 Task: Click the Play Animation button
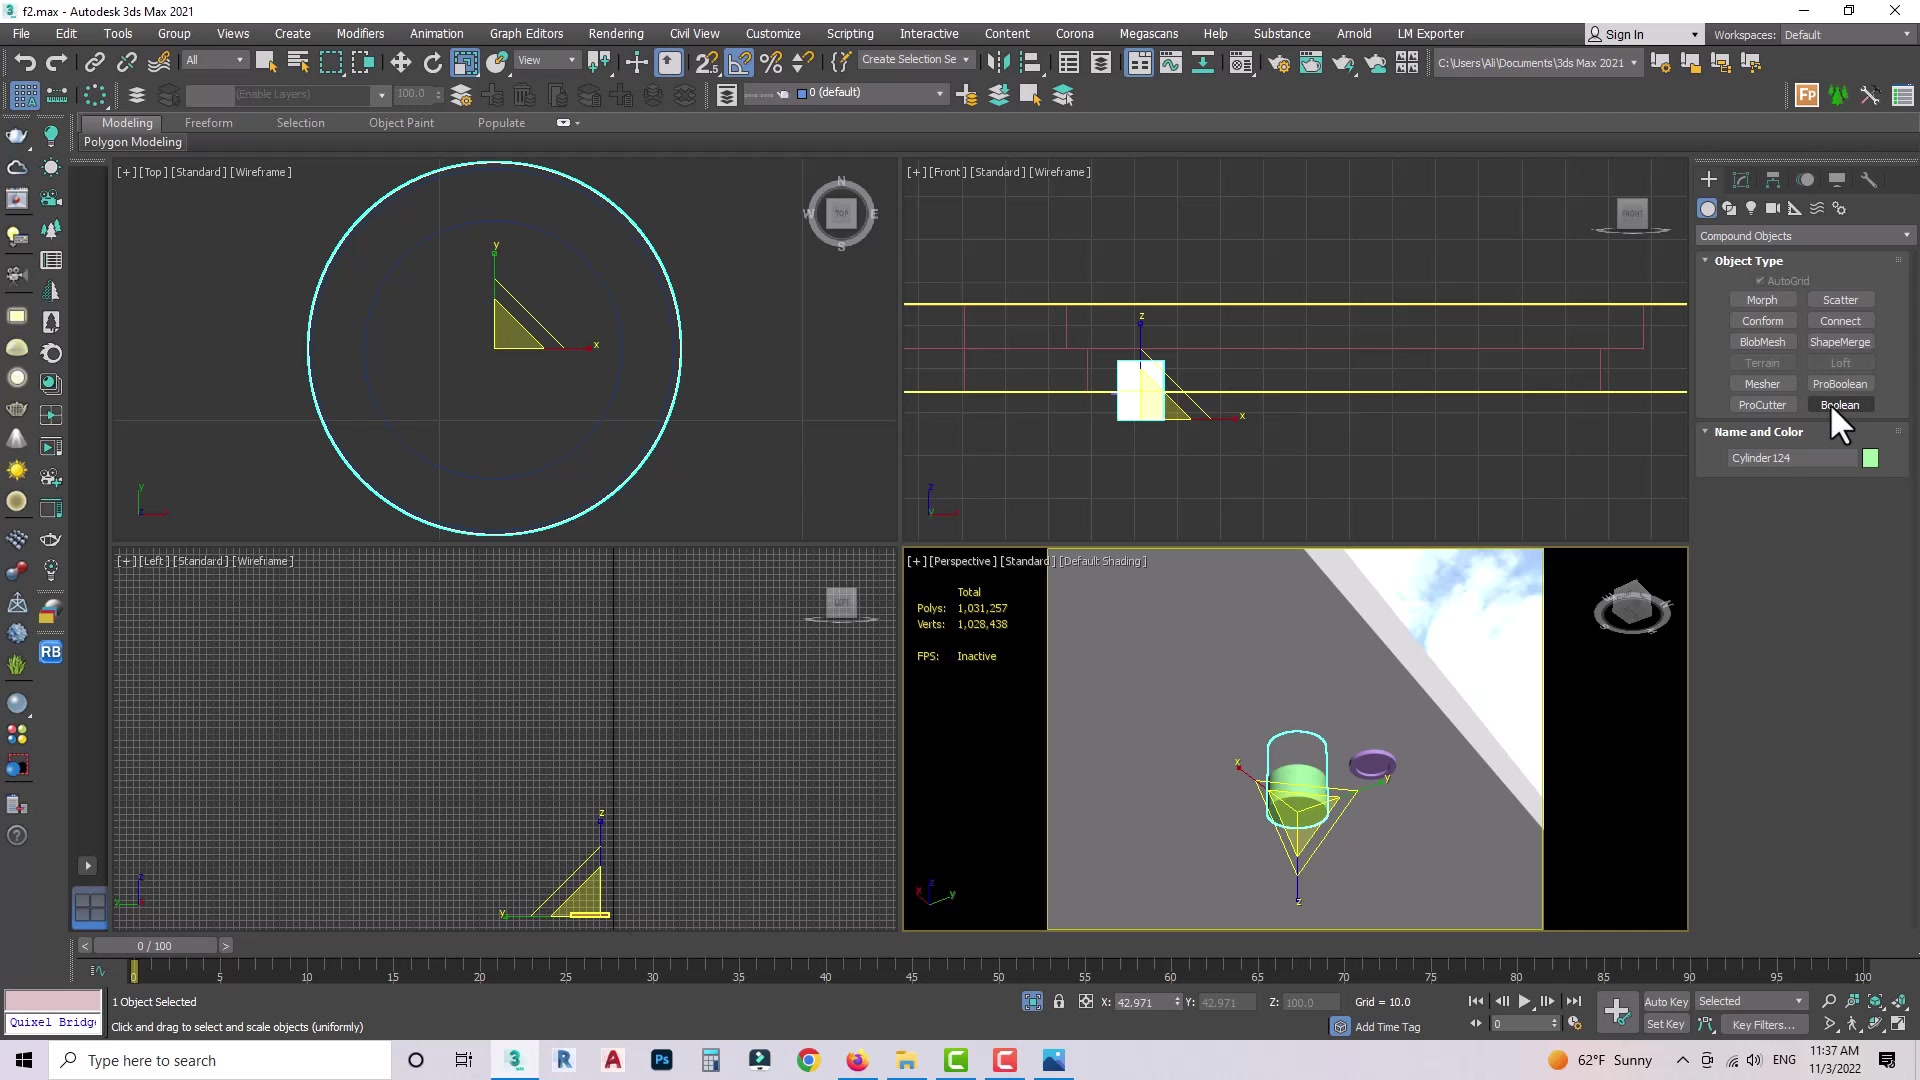1524,1002
